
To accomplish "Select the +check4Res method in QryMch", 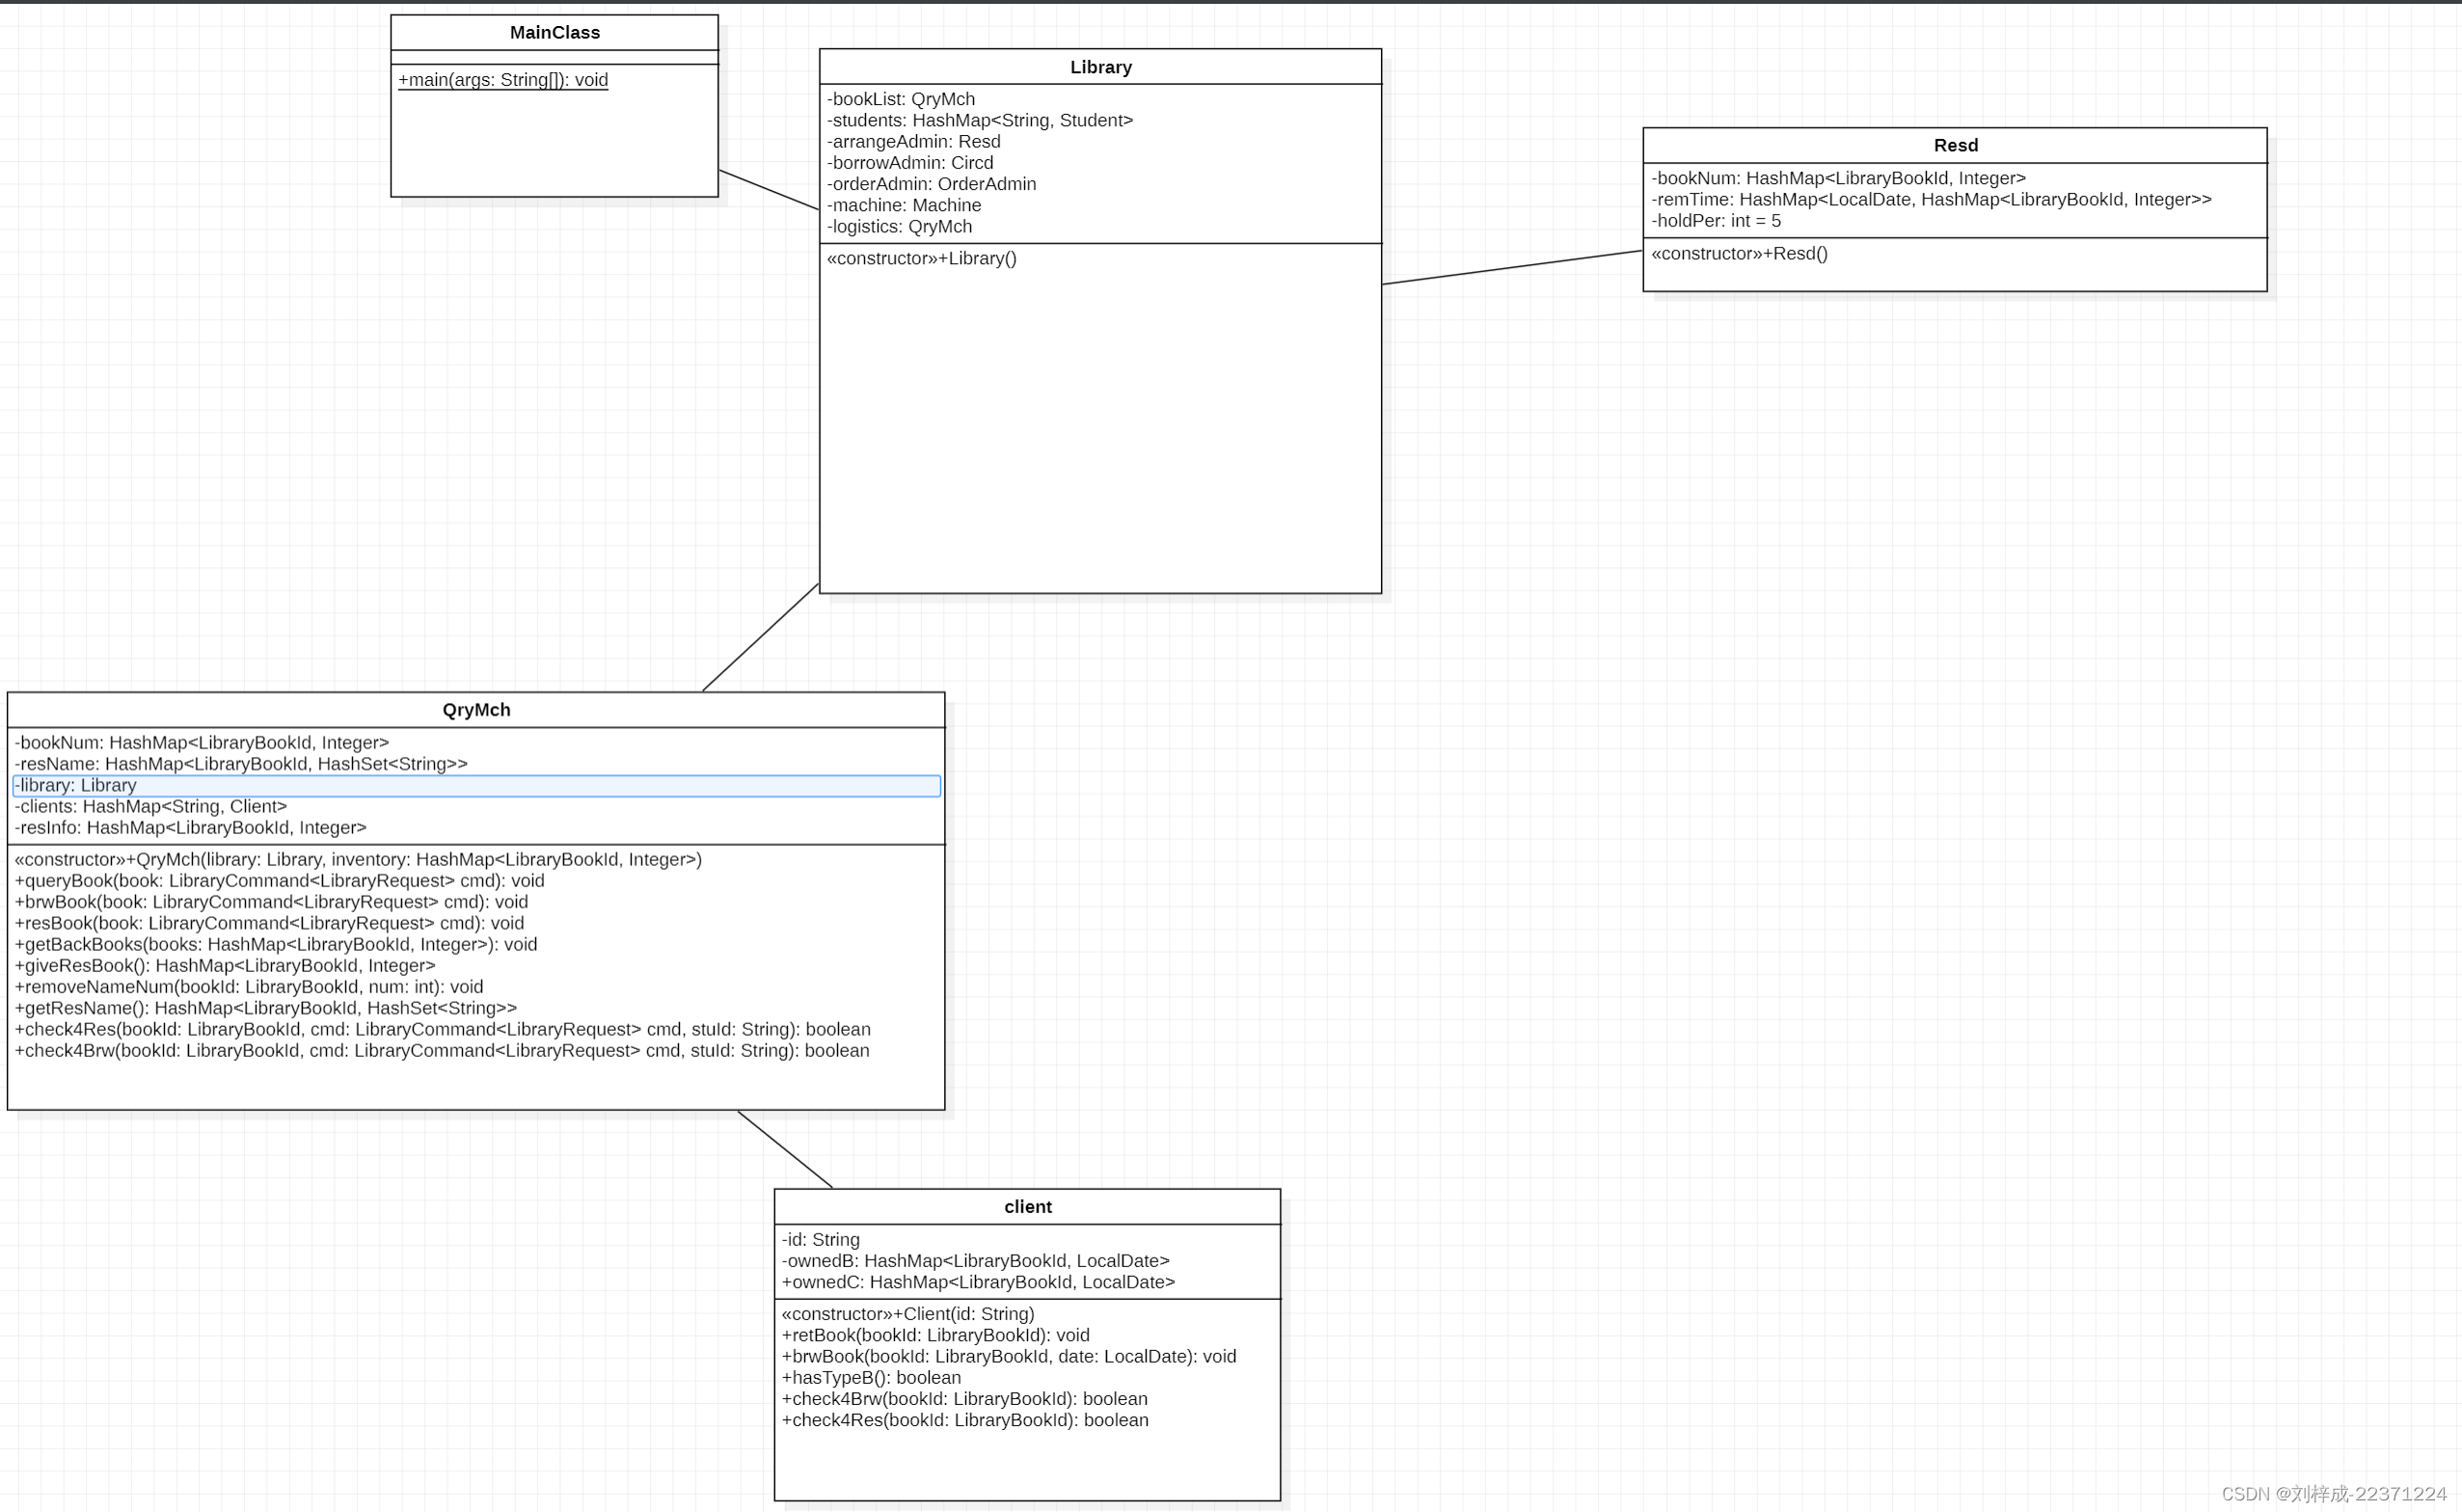I will click(443, 1030).
